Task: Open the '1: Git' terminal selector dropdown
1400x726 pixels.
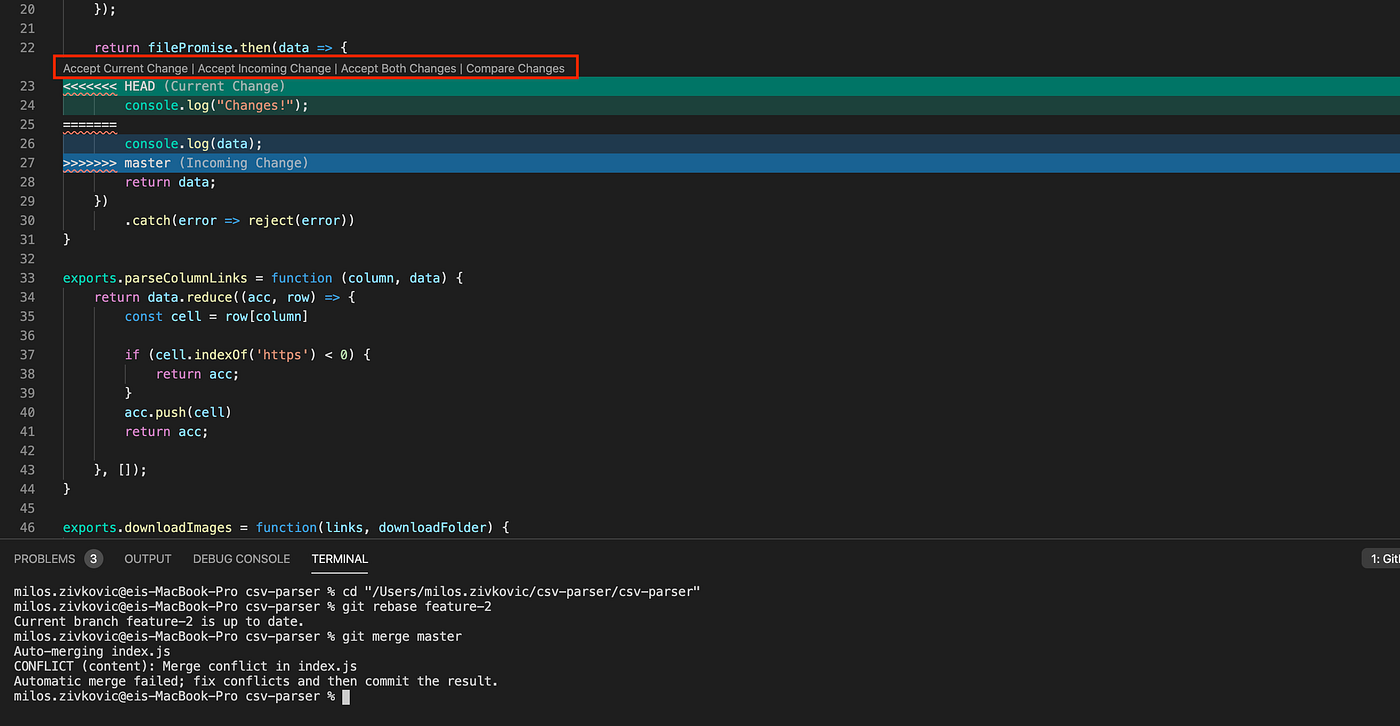Action: pyautogui.click(x=1383, y=558)
